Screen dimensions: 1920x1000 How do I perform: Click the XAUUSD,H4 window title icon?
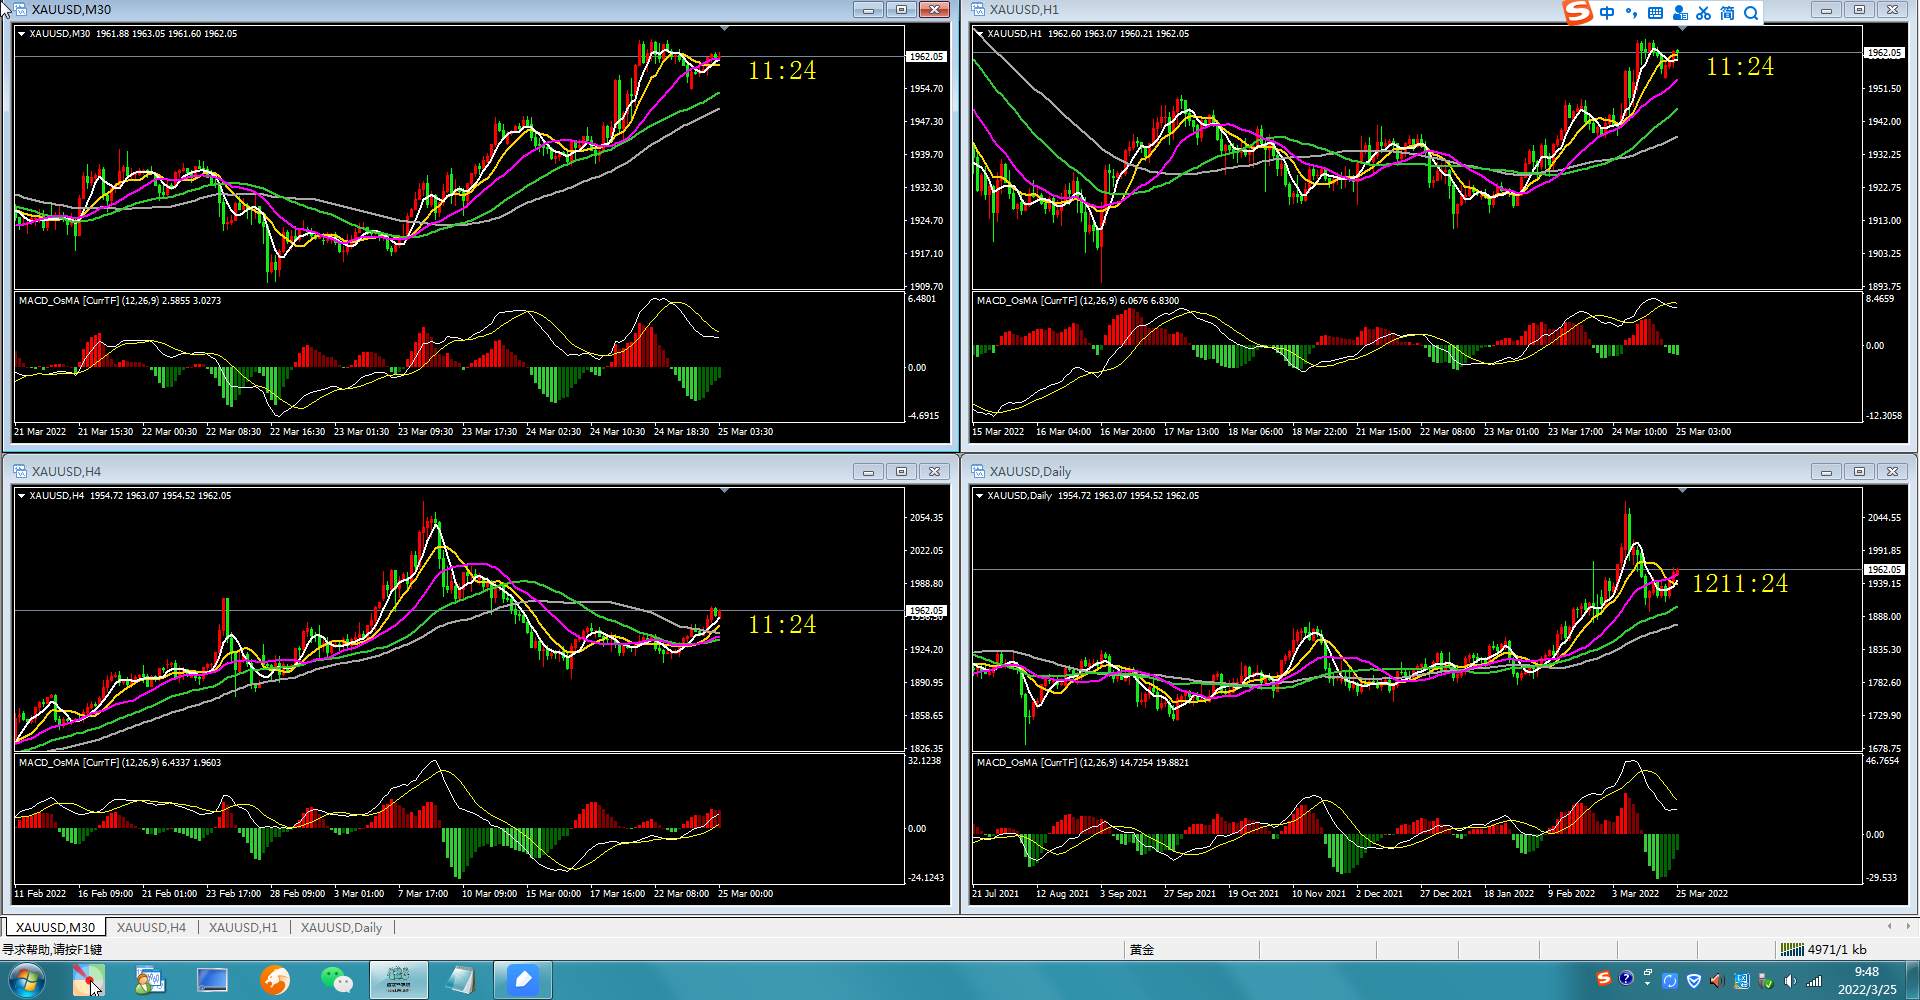pos(20,472)
